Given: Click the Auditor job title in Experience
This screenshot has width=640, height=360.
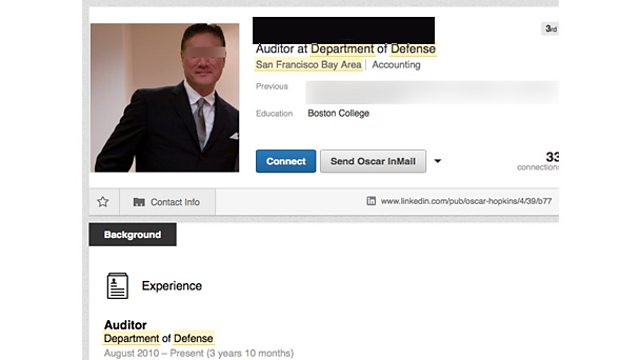Looking at the screenshot, I should point(125,325).
